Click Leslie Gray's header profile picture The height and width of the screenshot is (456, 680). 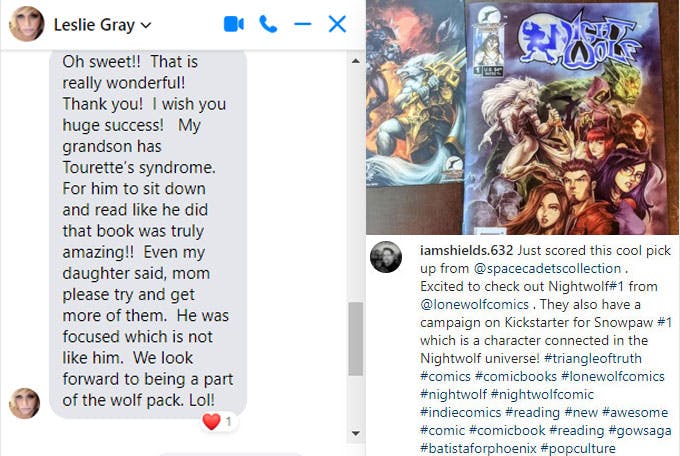tap(26, 23)
